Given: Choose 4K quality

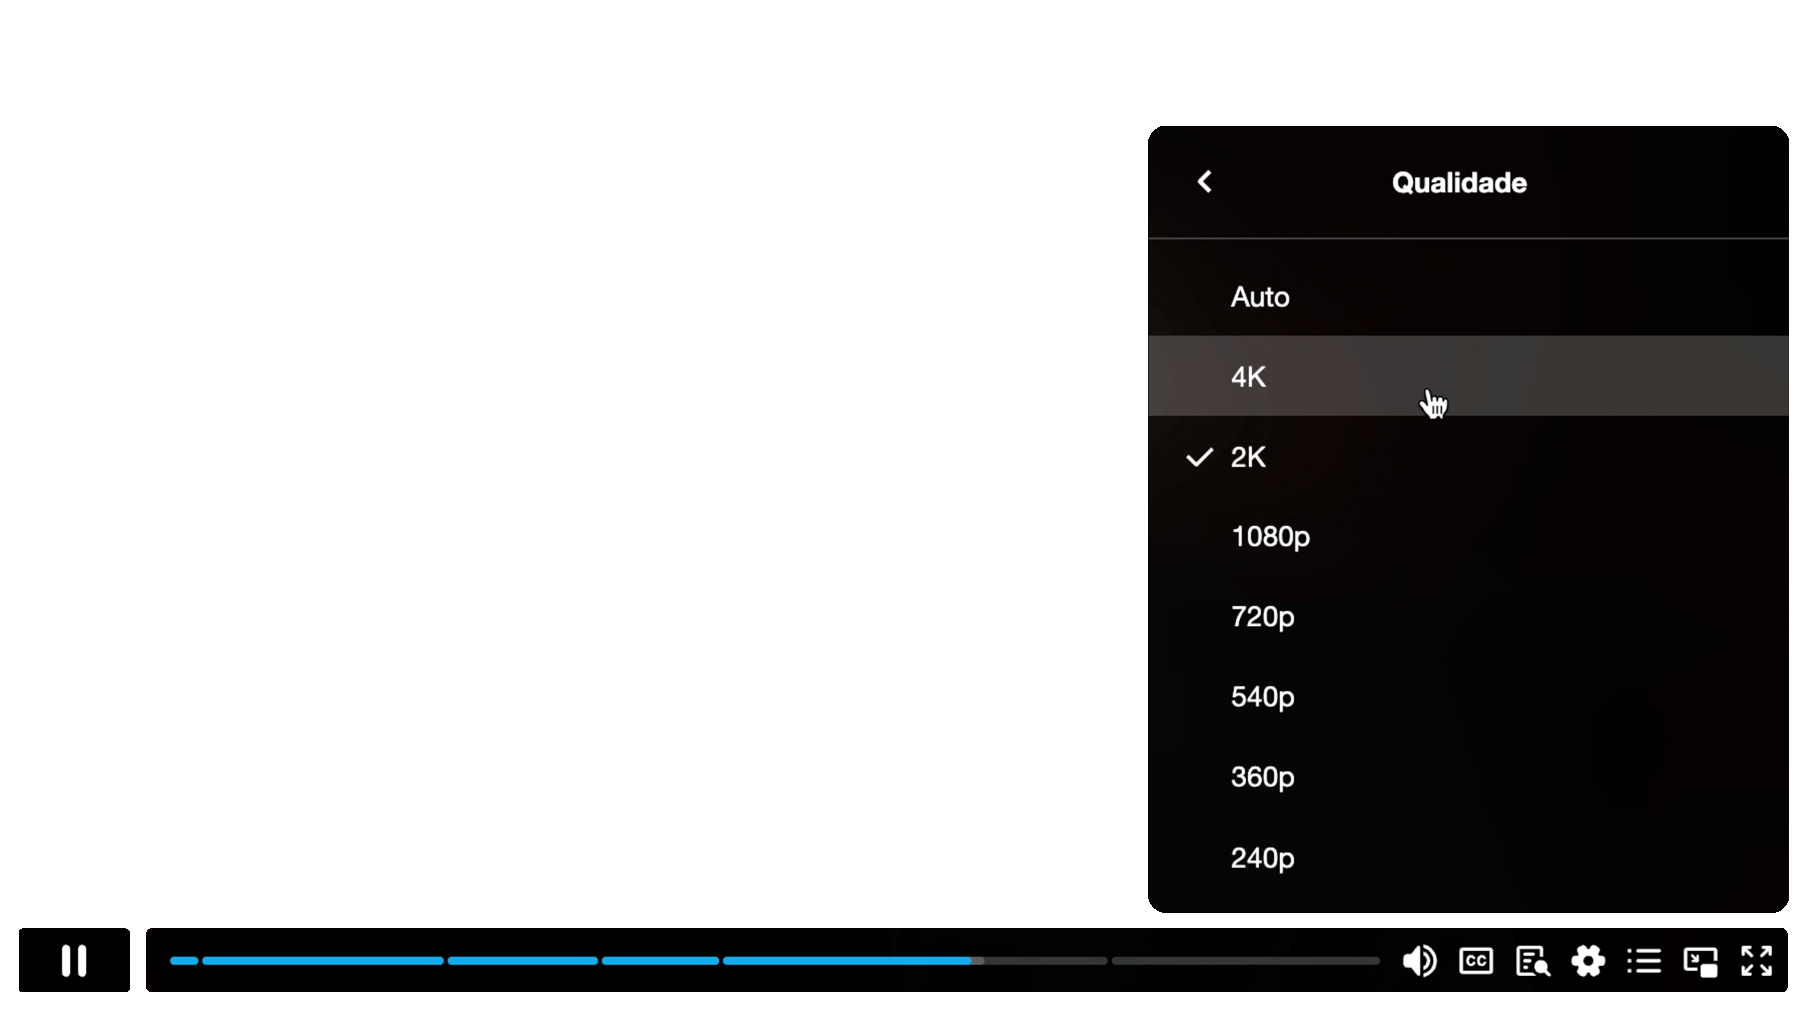Looking at the screenshot, I should click(x=1468, y=376).
